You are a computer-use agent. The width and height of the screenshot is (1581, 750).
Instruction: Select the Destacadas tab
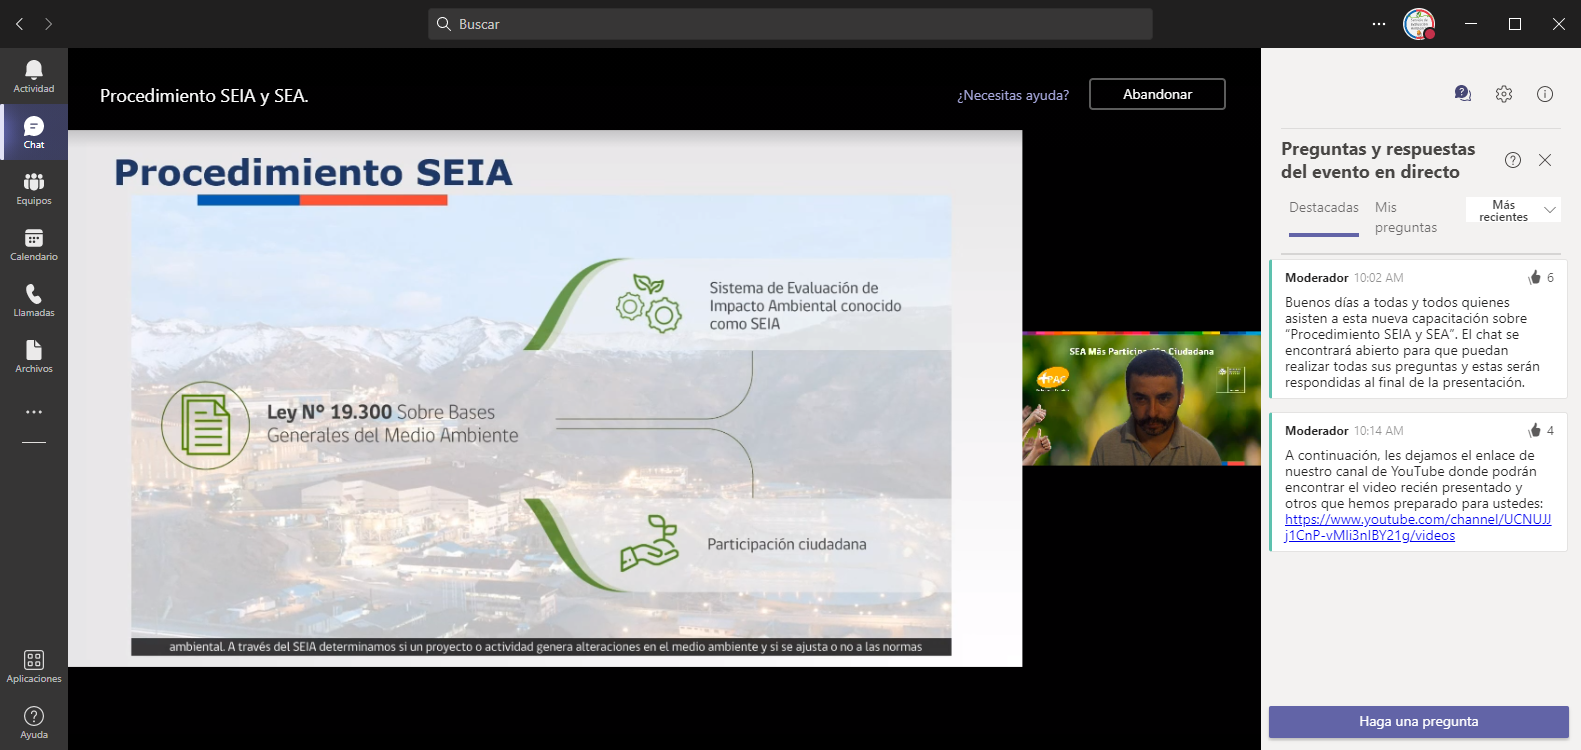(1323, 208)
